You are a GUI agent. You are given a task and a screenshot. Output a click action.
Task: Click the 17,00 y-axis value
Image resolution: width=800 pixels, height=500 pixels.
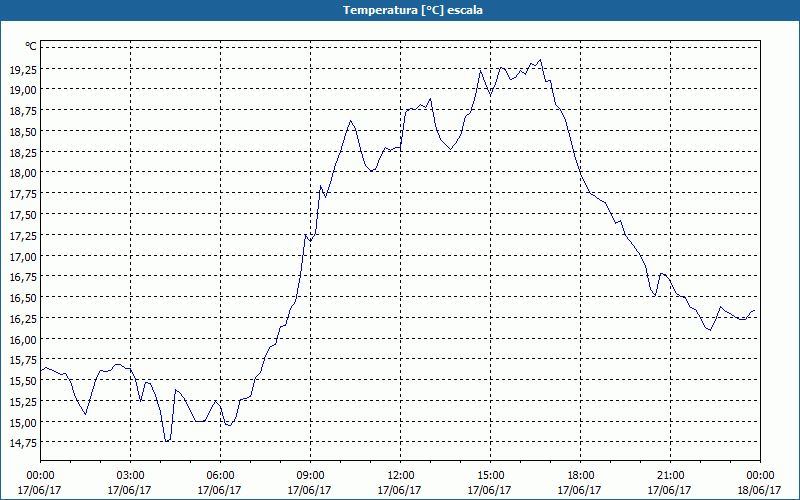[23, 256]
